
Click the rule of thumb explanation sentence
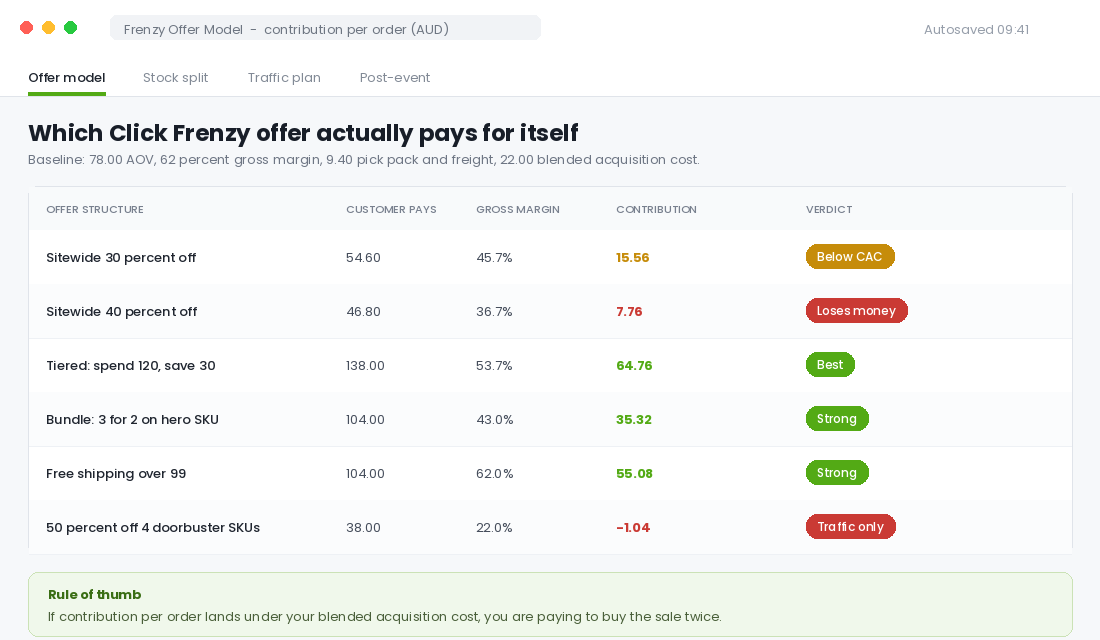(x=384, y=617)
